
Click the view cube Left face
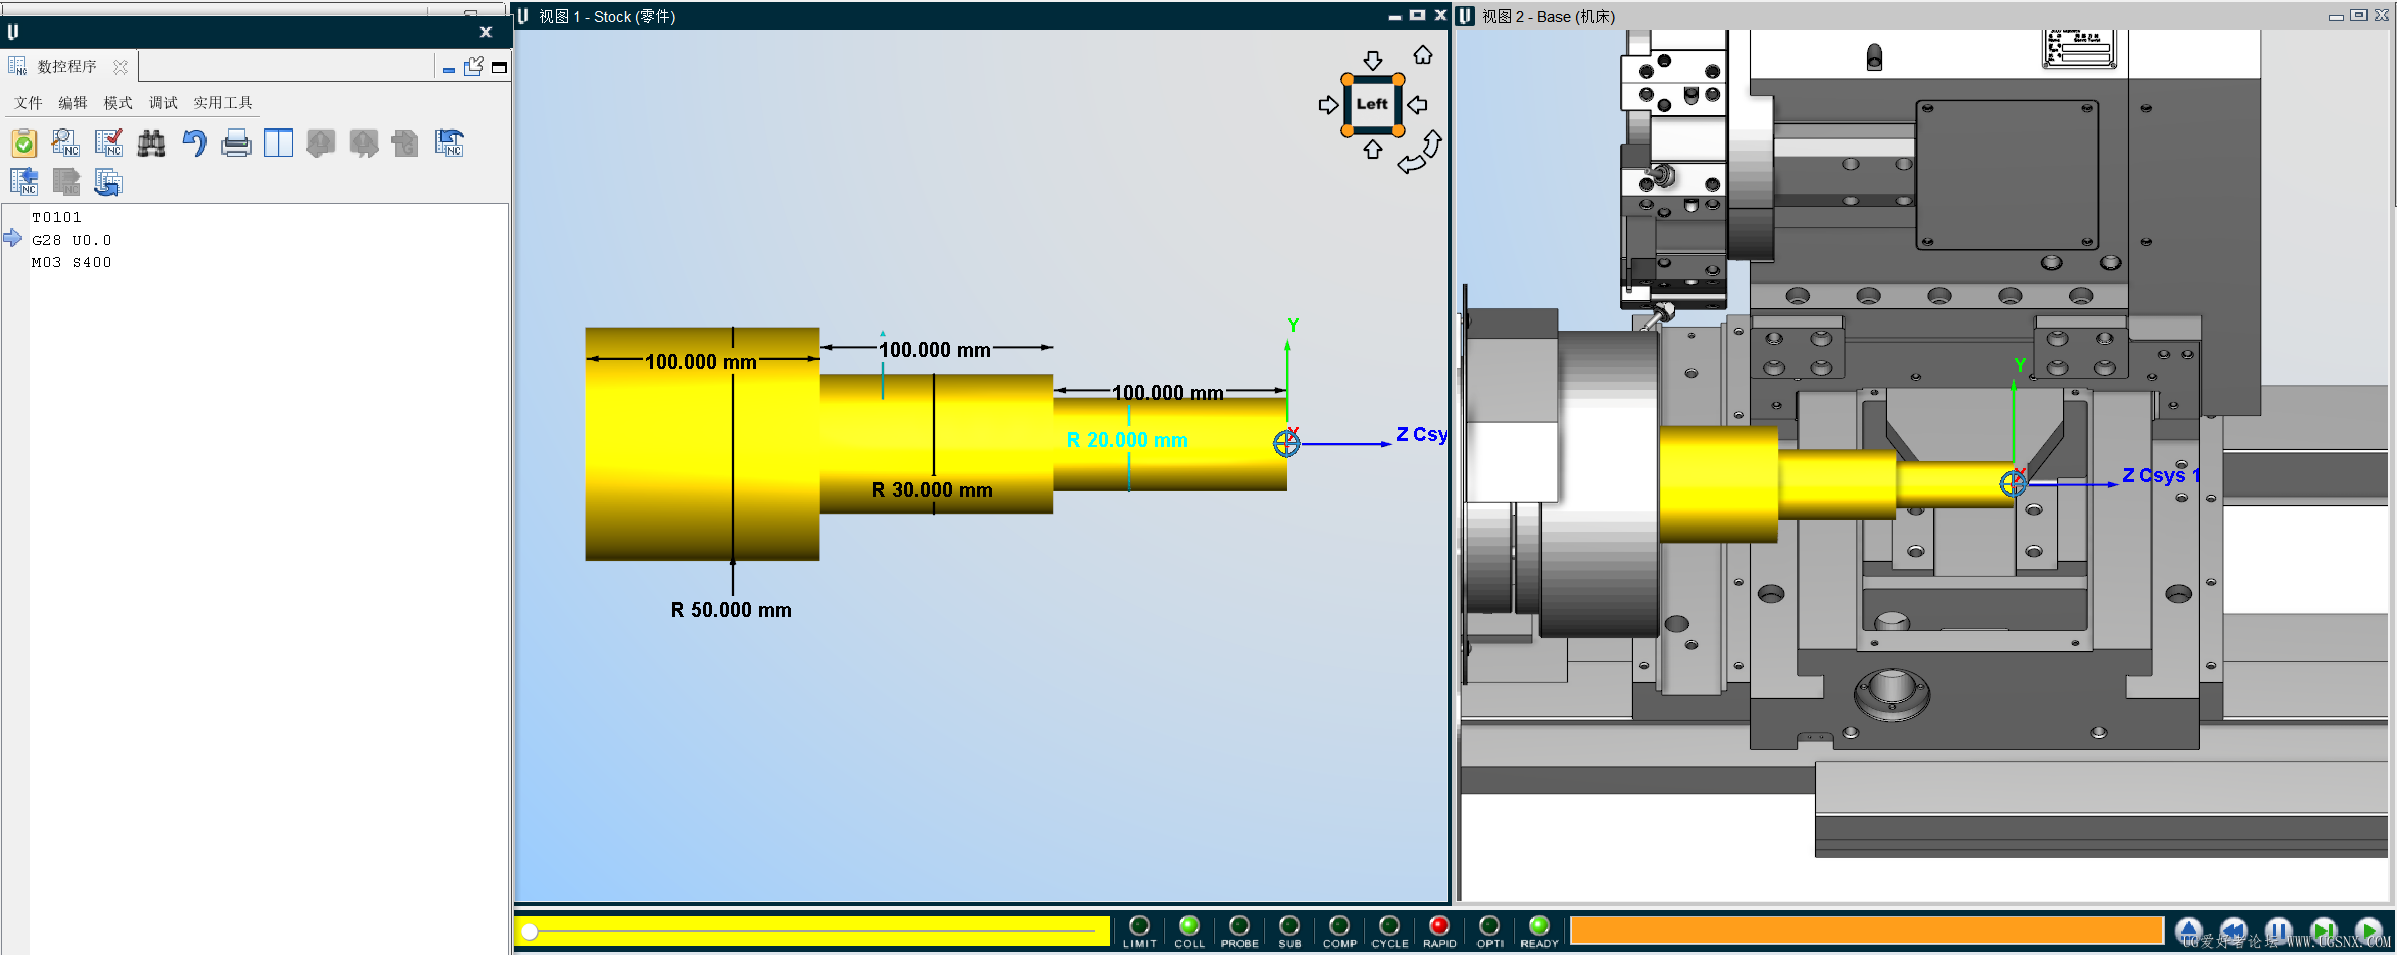[x=1372, y=104]
